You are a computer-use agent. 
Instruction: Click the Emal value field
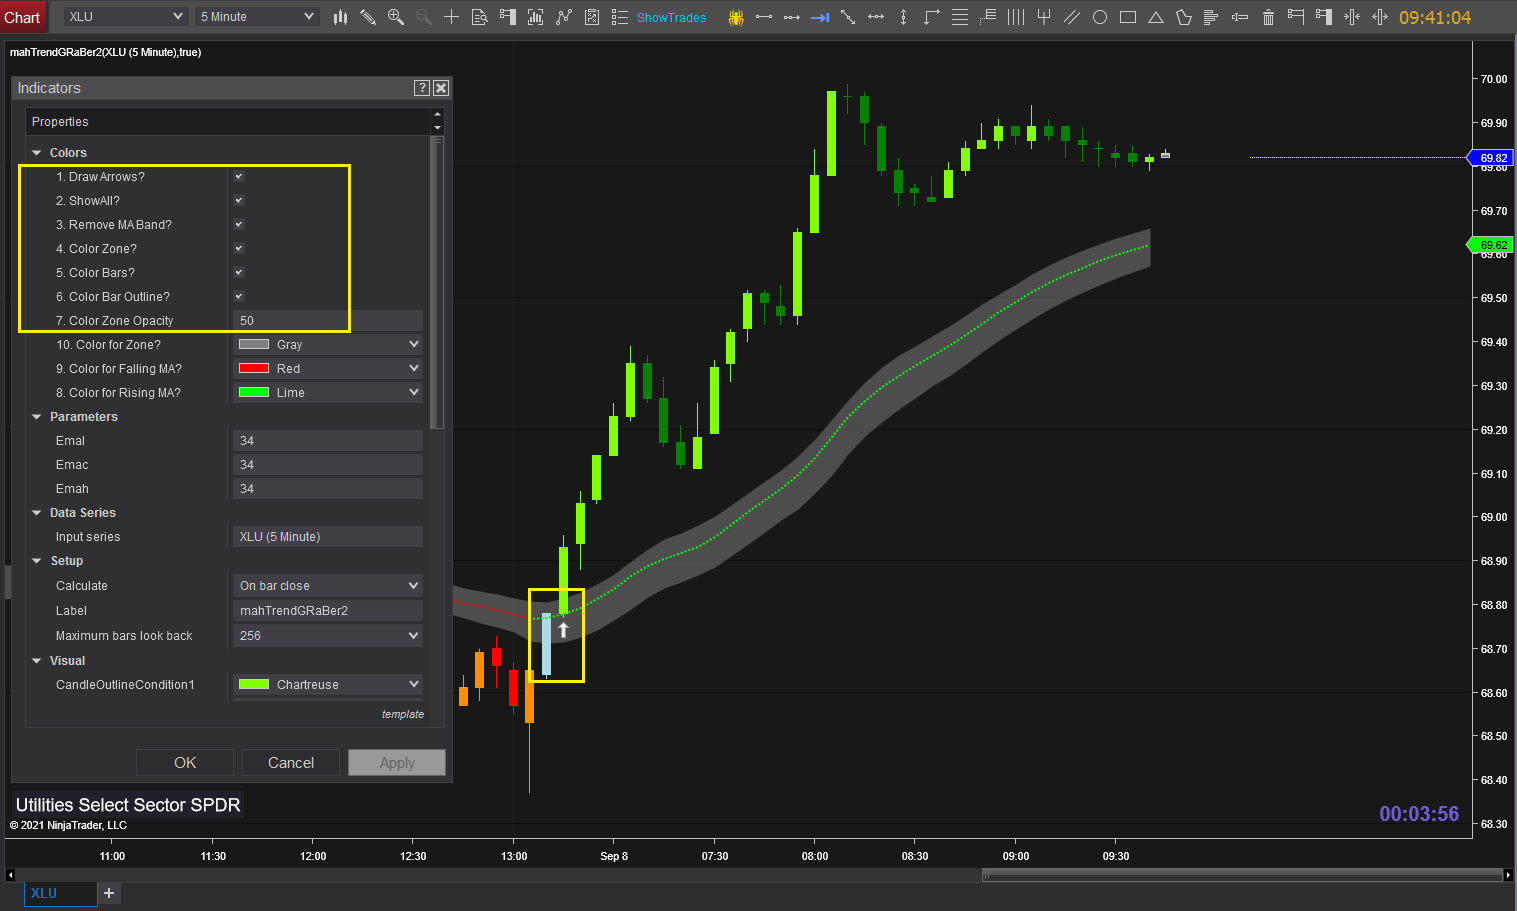[328, 441]
